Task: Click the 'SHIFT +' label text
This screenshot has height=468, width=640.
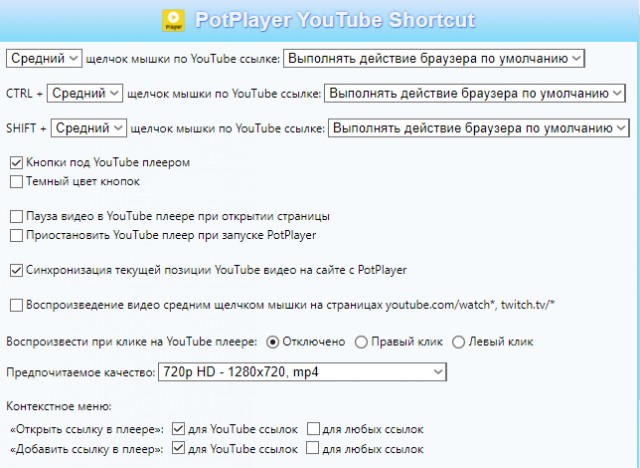Action: coord(26,129)
